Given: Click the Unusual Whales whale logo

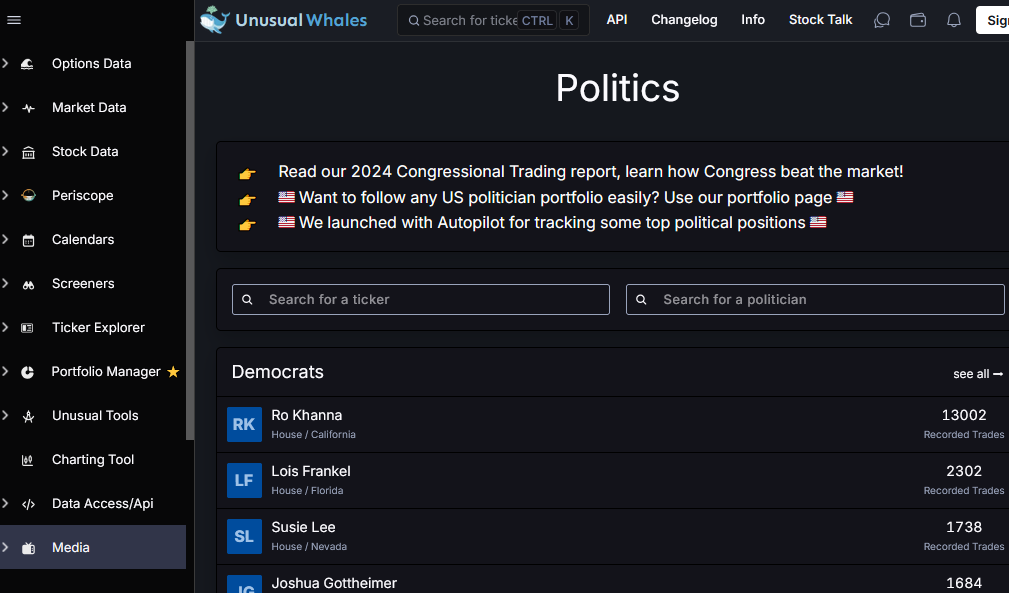Looking at the screenshot, I should click(x=215, y=19).
